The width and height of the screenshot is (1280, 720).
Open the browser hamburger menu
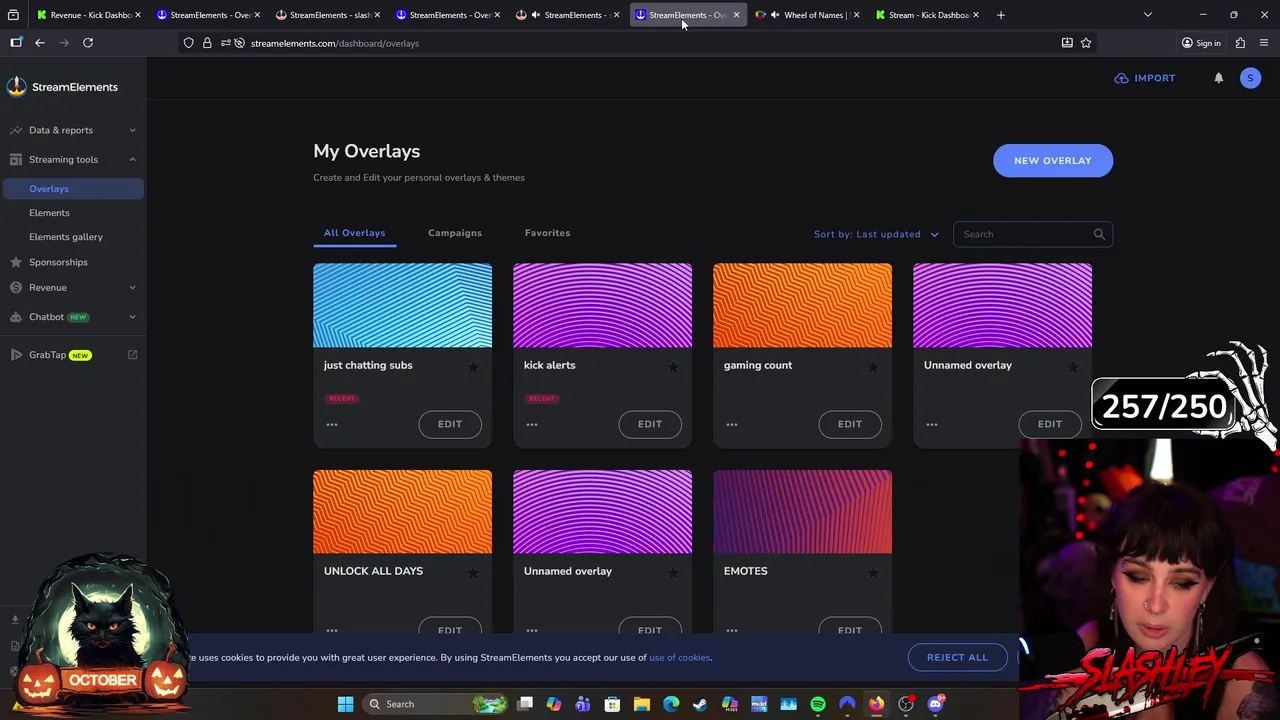click(1264, 43)
